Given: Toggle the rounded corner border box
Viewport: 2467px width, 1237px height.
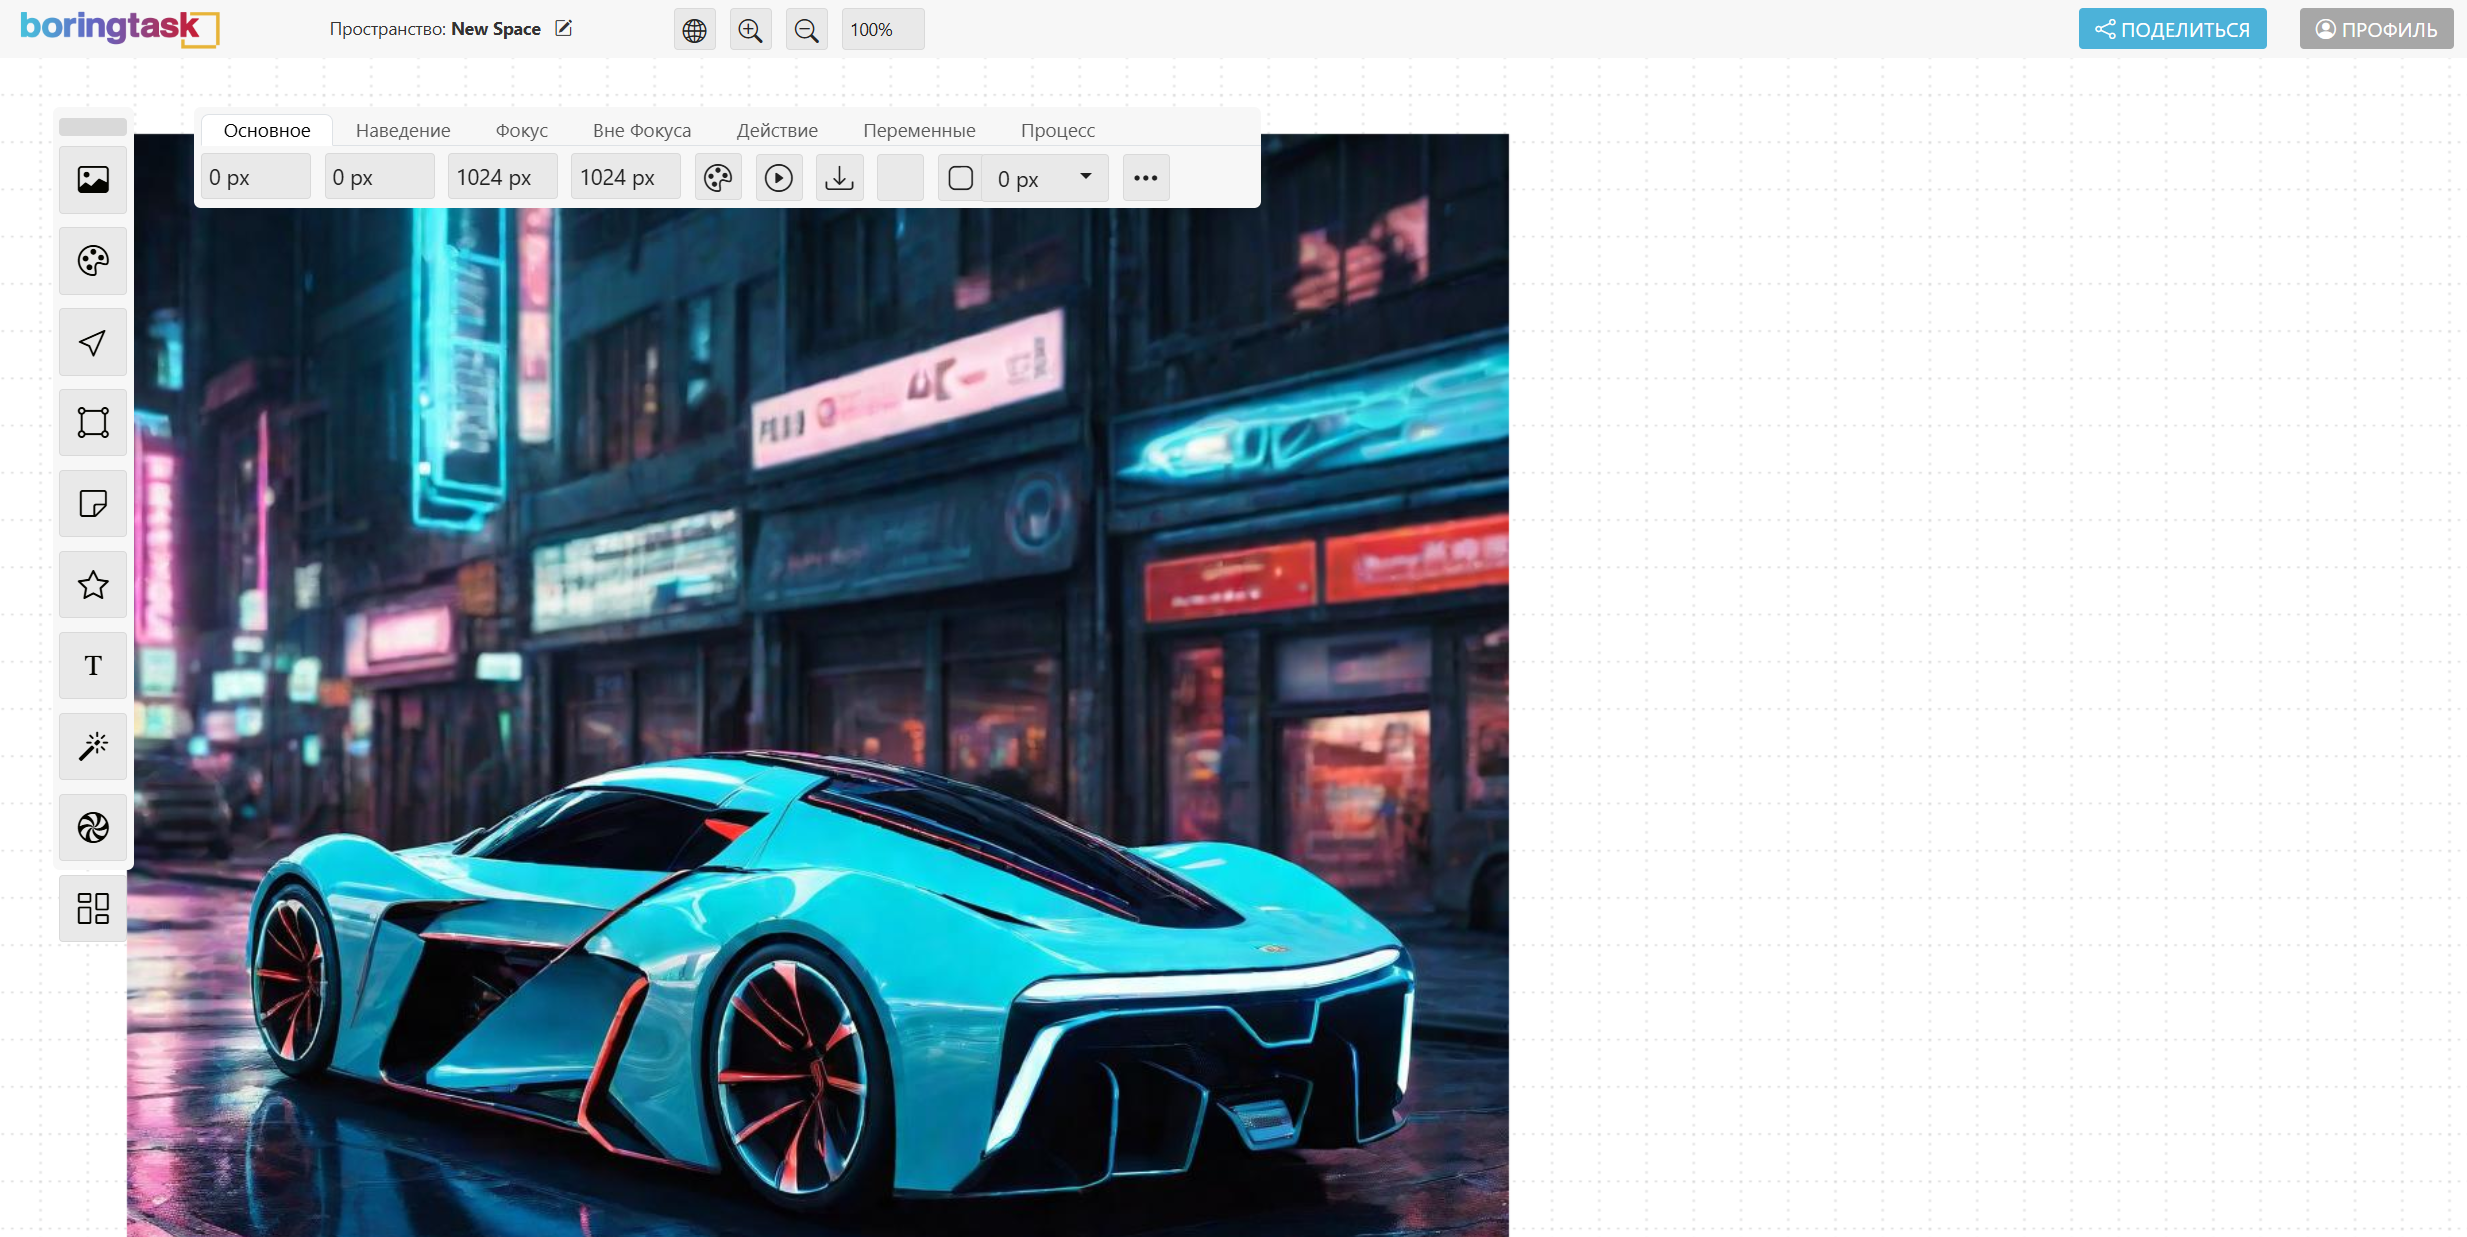Looking at the screenshot, I should click(x=960, y=178).
